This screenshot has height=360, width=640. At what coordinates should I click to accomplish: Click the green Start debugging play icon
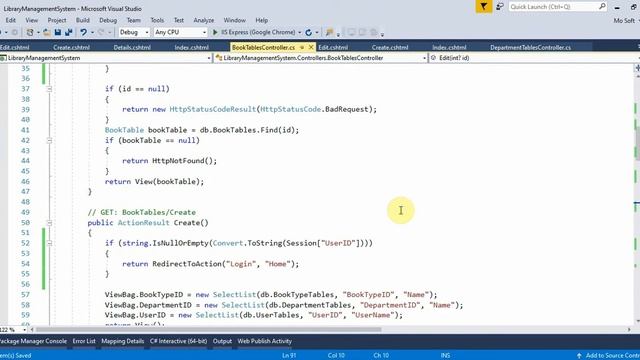click(x=215, y=32)
